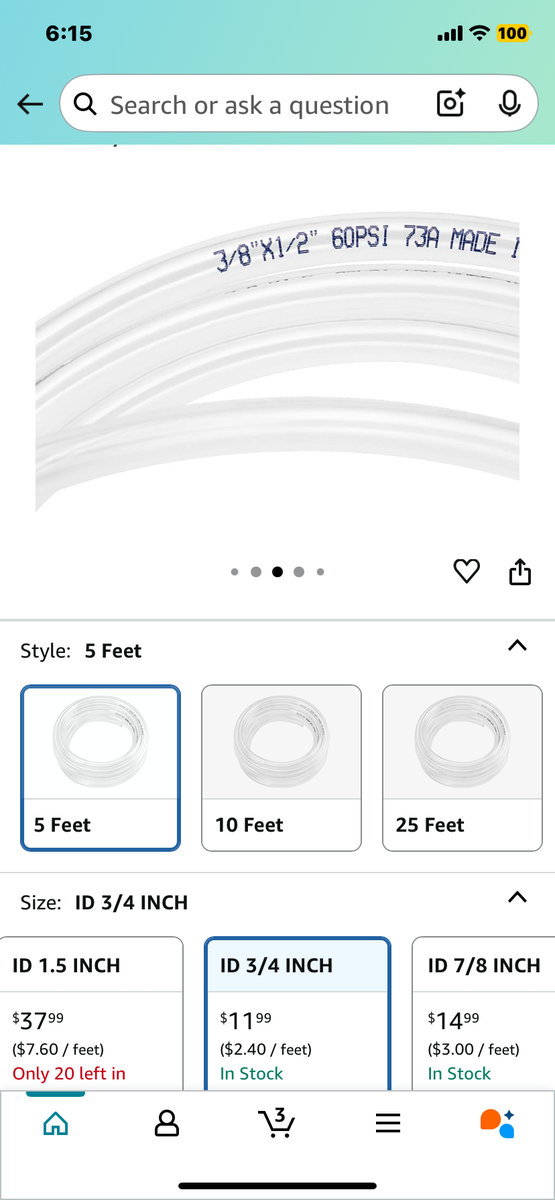Tap the share icon below product image
The image size is (555, 1200).
click(520, 572)
